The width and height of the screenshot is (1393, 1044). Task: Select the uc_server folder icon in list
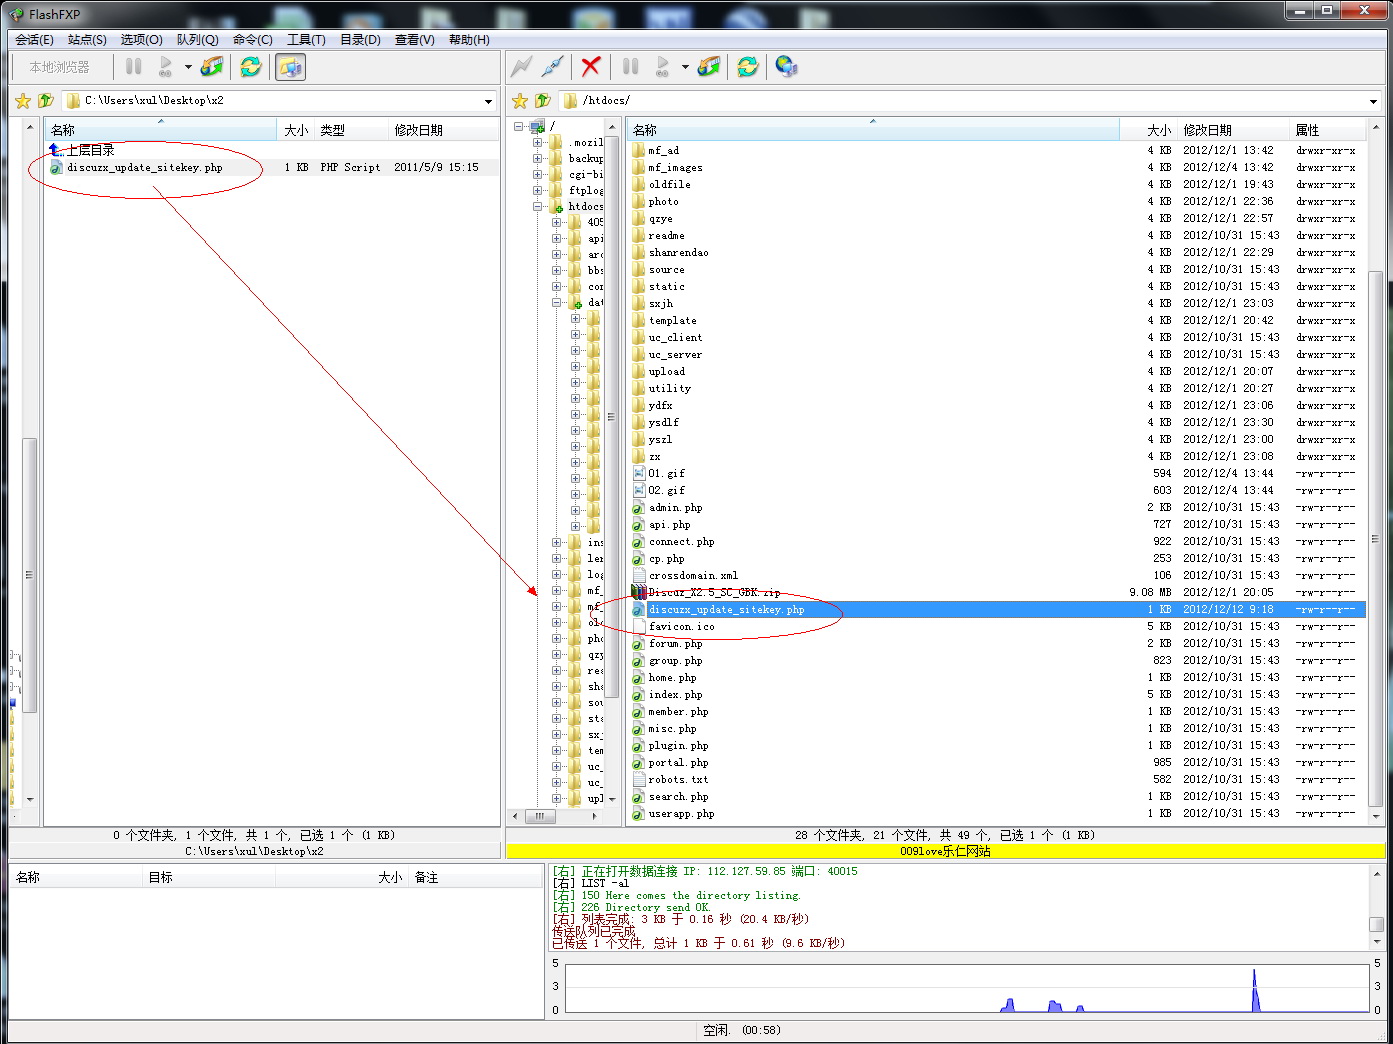(639, 355)
